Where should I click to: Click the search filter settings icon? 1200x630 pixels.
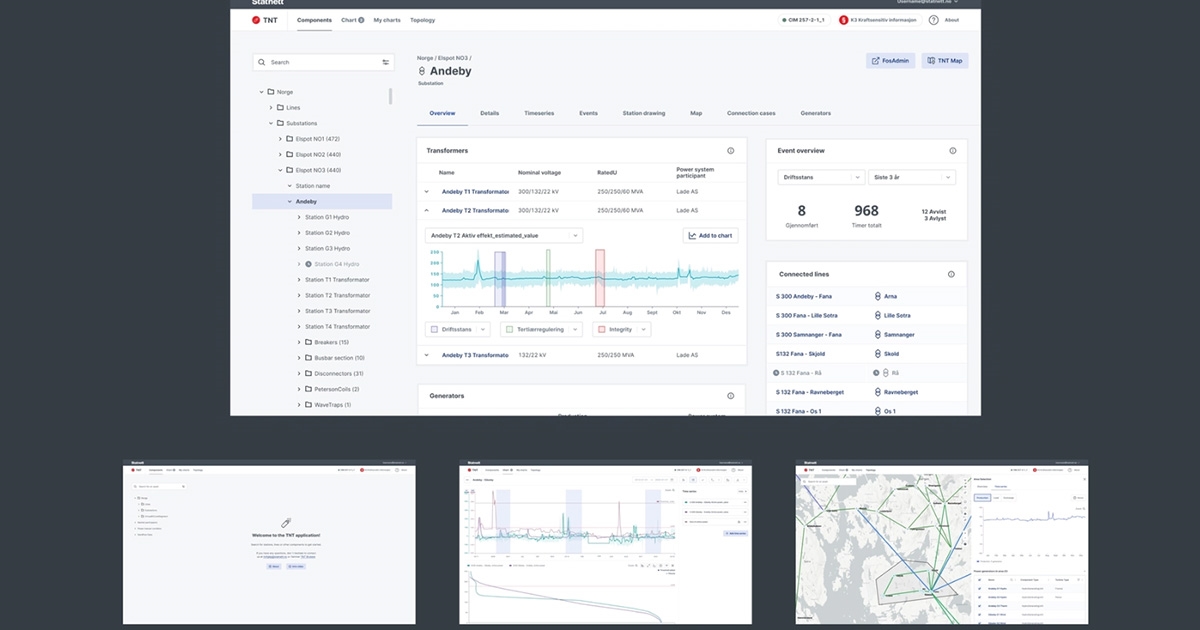(x=385, y=62)
